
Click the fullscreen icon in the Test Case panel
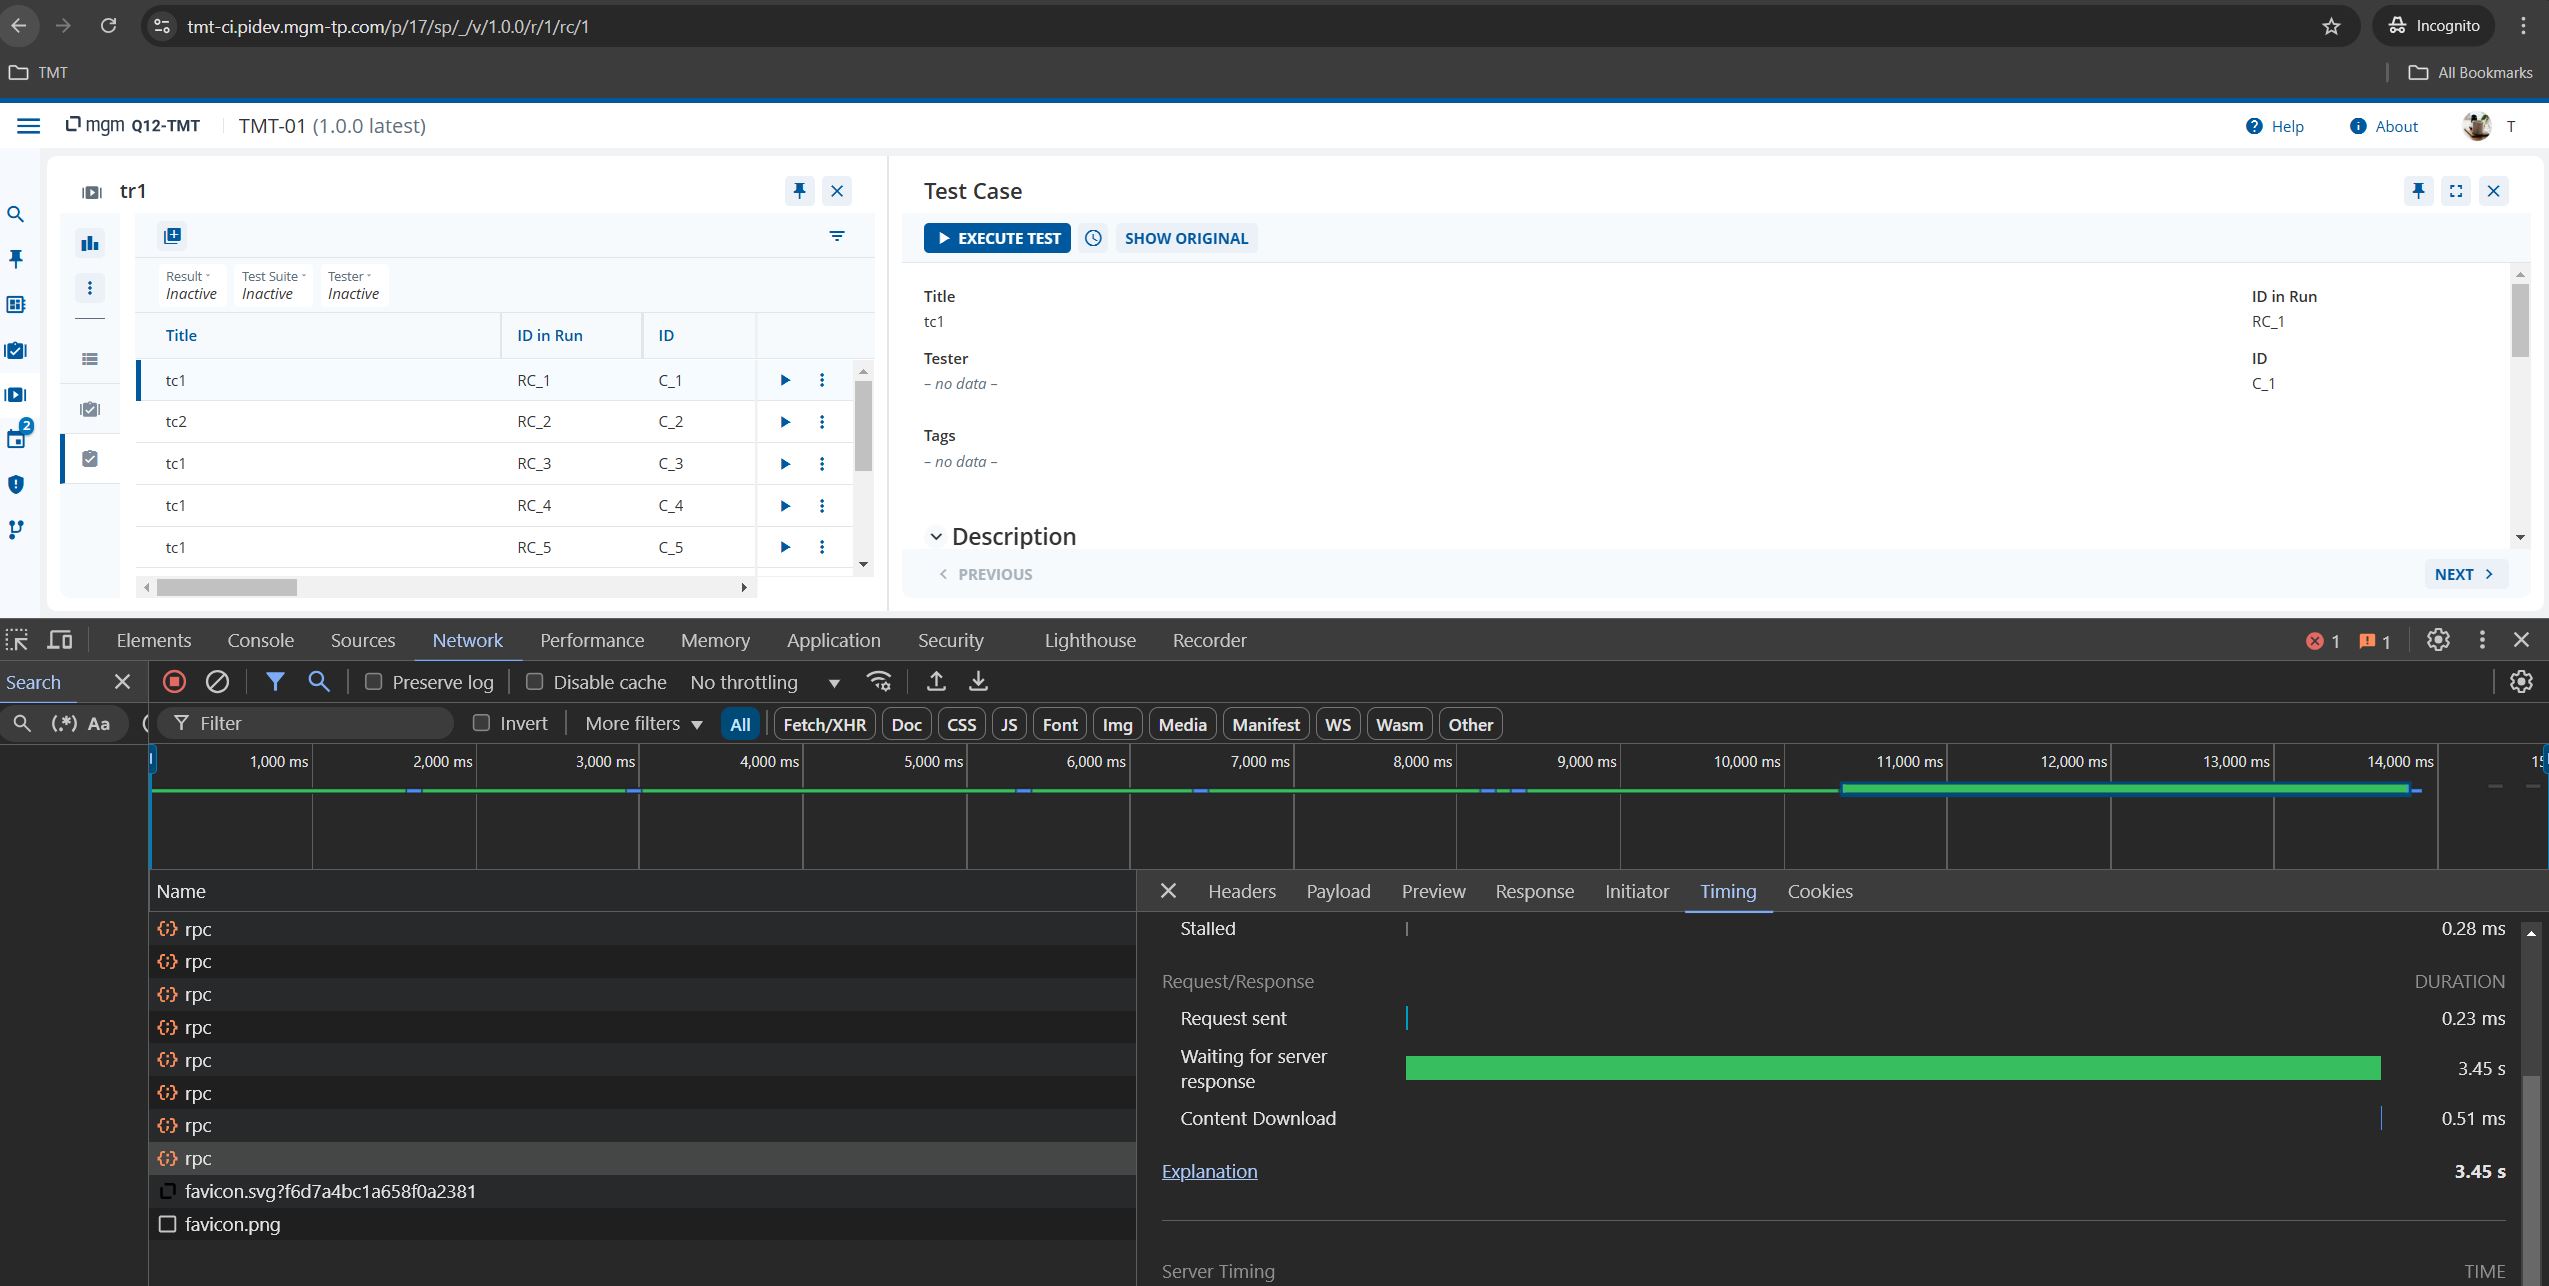point(2456,191)
